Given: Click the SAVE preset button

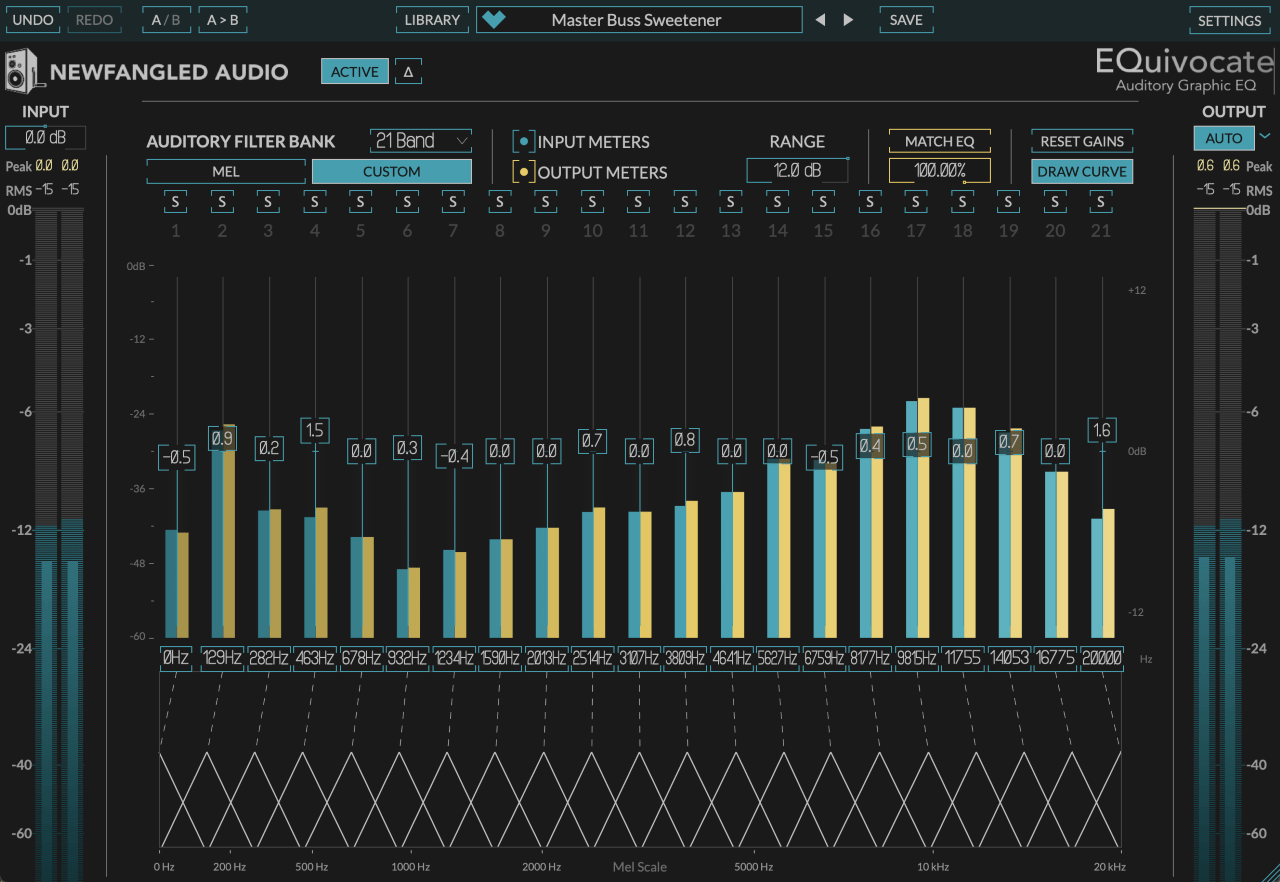Looking at the screenshot, I should click(905, 19).
